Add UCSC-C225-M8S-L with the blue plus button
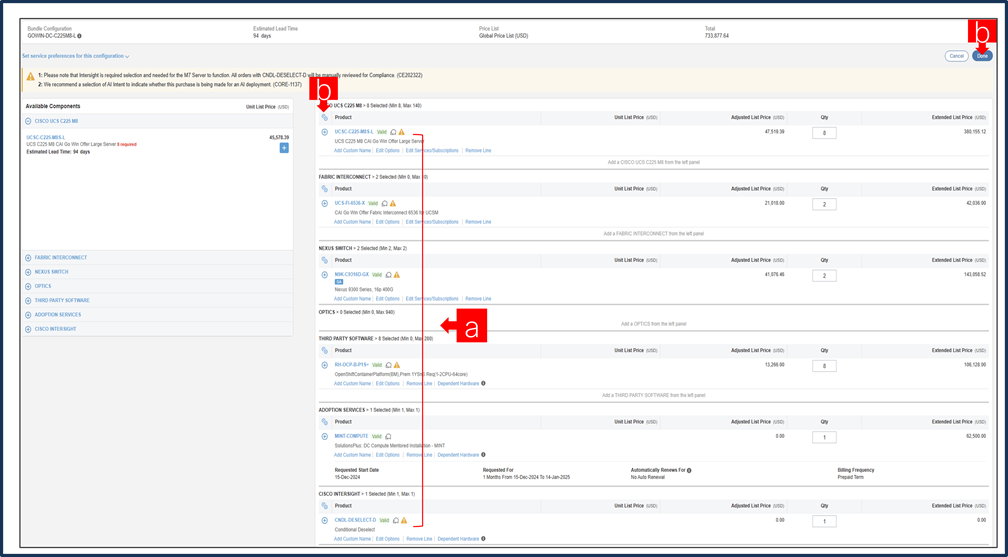Viewport: 1008px width, 557px height. point(284,148)
